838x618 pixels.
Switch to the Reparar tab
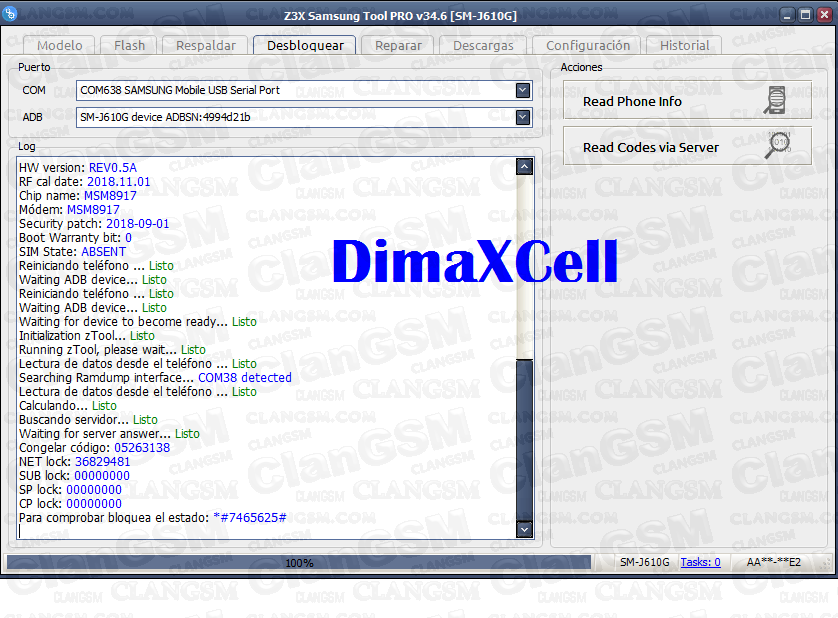point(398,45)
